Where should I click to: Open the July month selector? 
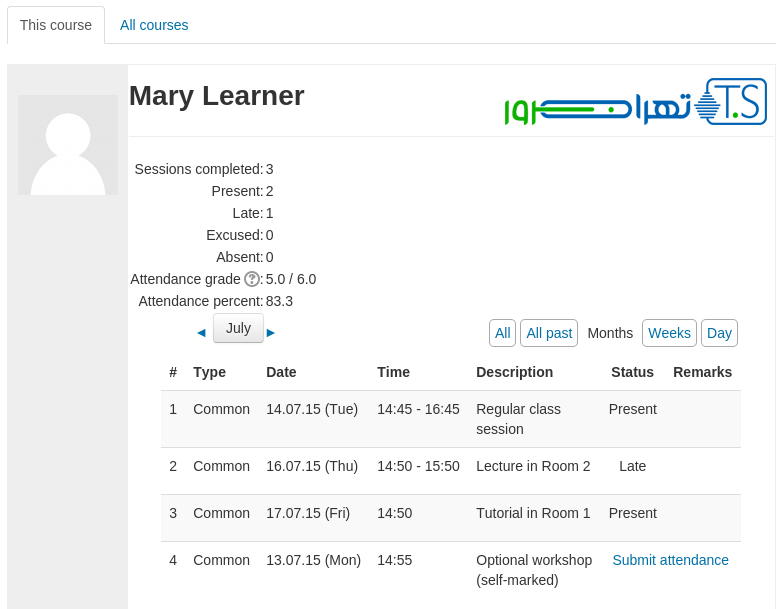coord(238,328)
